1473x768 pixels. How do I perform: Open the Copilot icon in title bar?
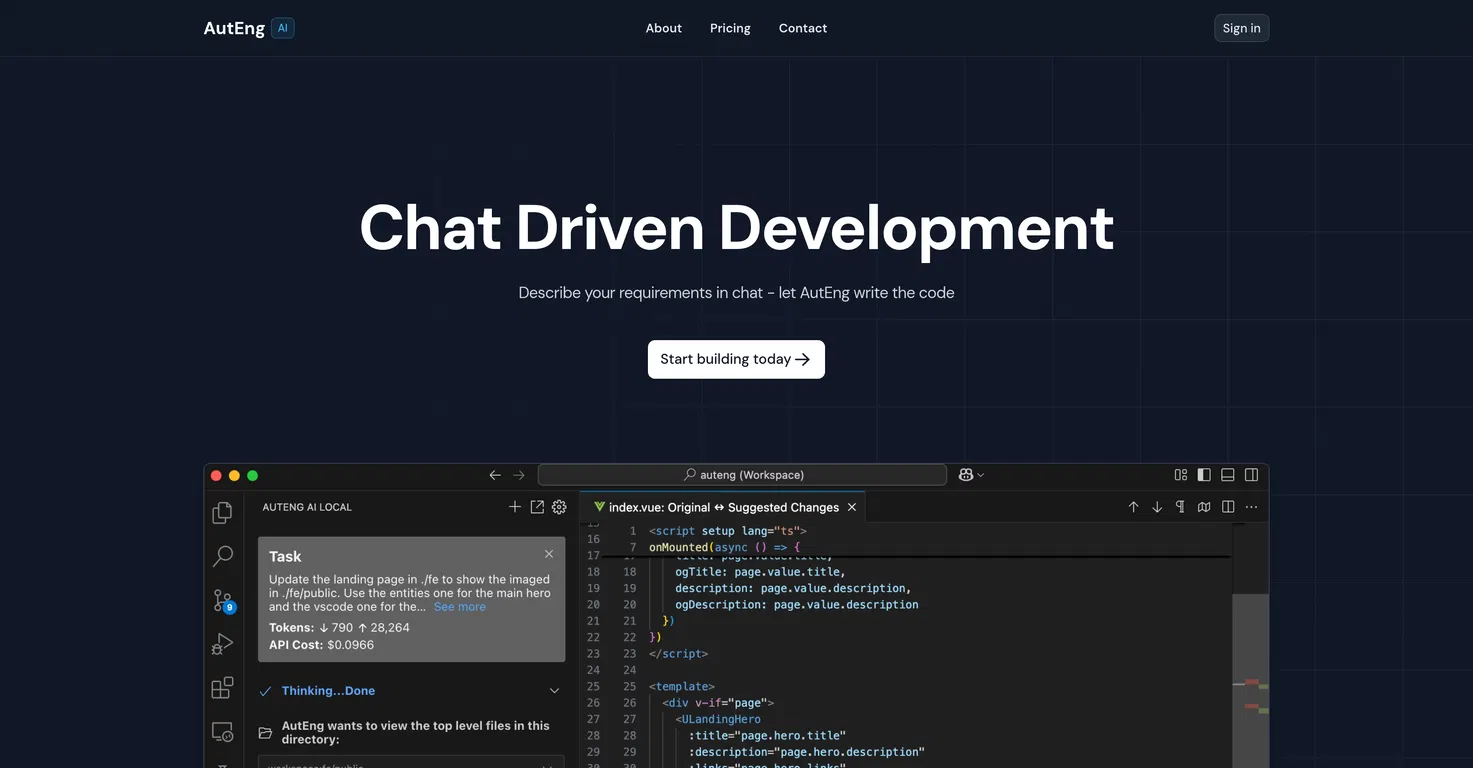pyautogui.click(x=966, y=475)
